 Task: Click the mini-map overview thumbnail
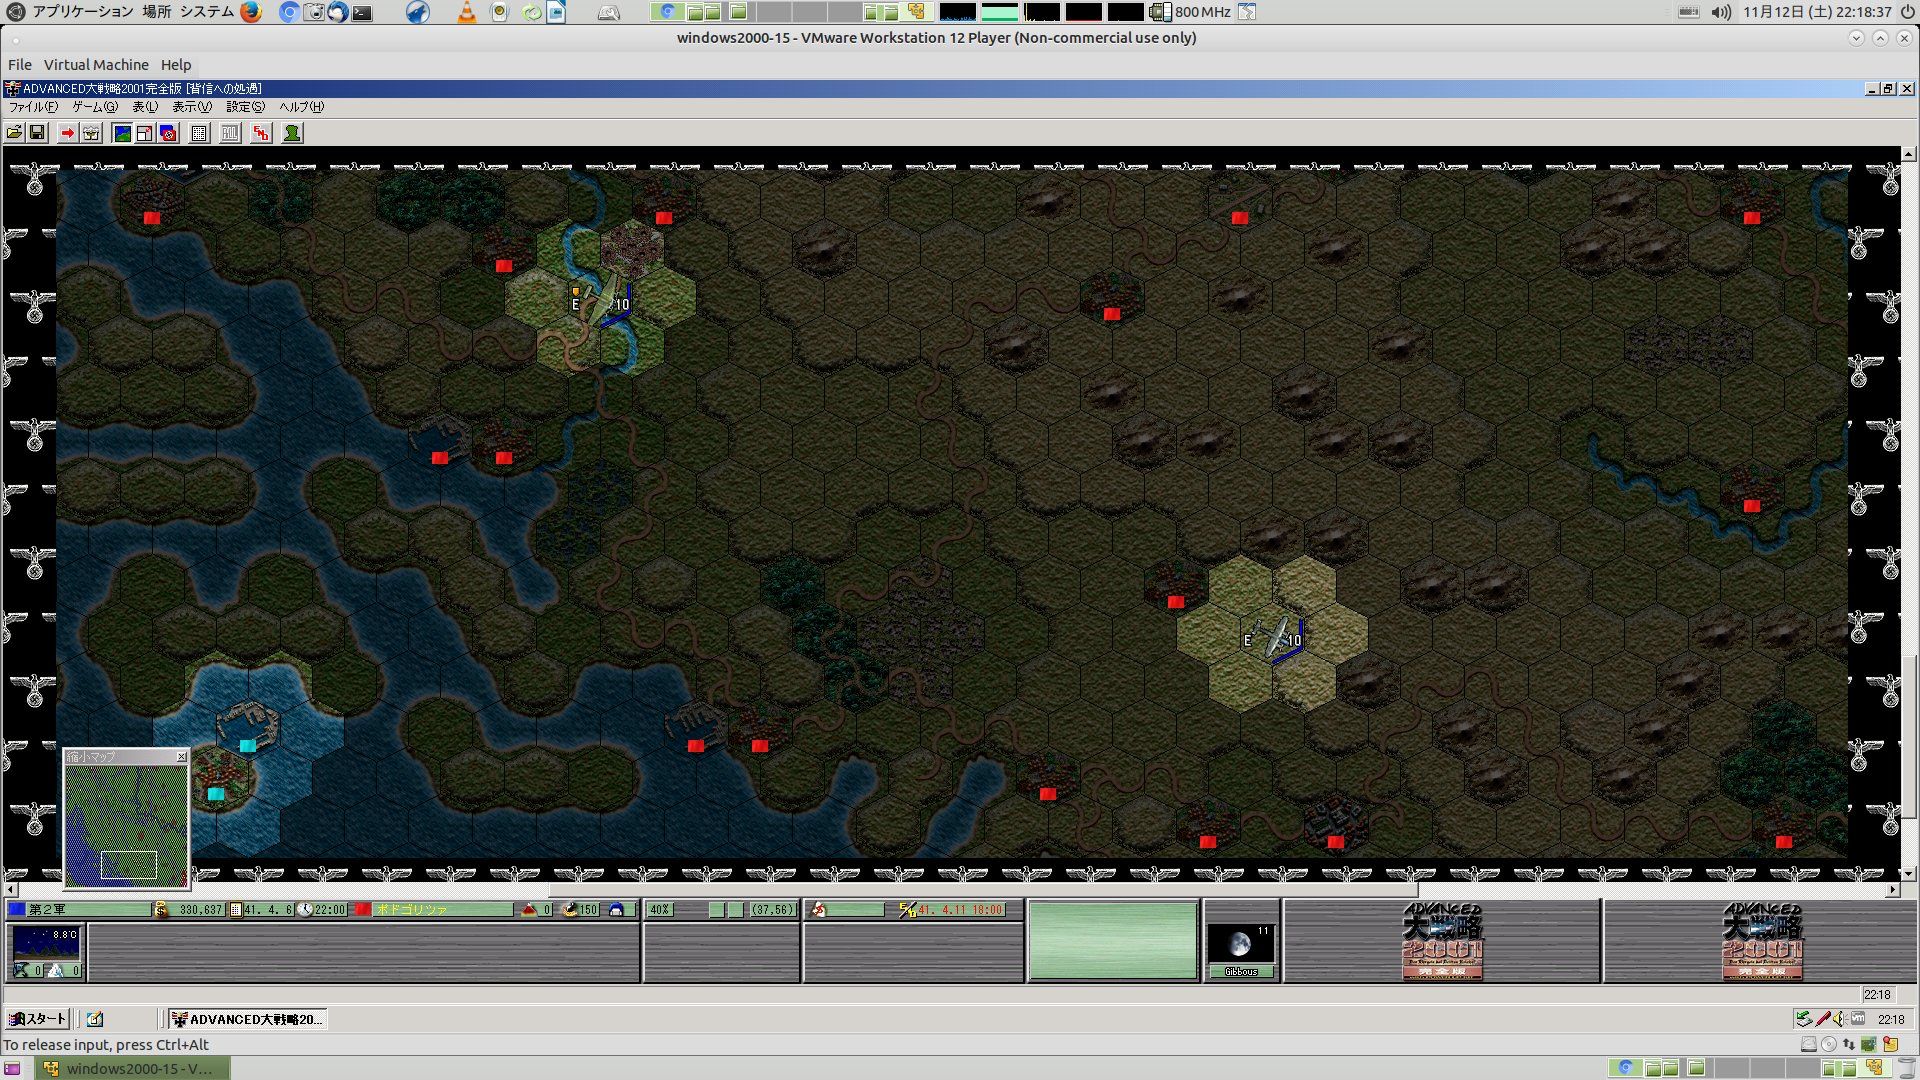(x=126, y=825)
